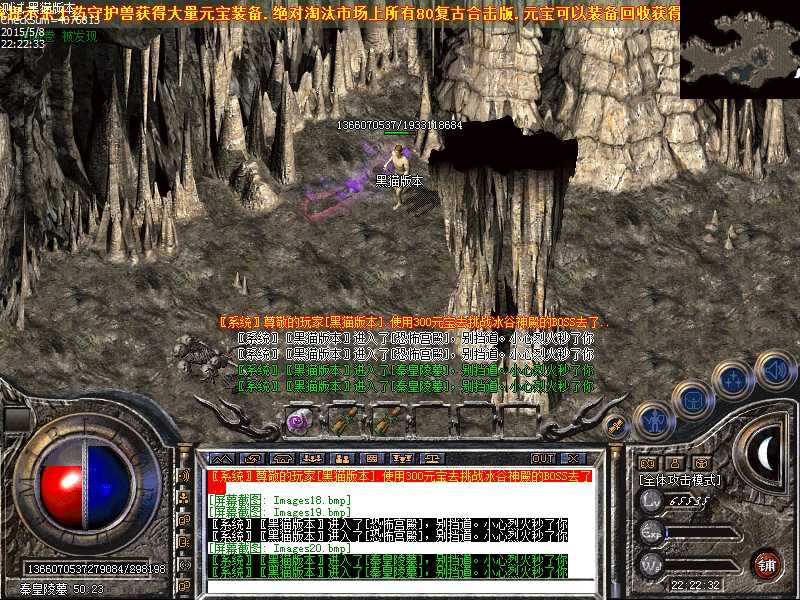The image size is (800, 600).
Task: Click the red 300元宝 system message in chat box
Action: 400,481
